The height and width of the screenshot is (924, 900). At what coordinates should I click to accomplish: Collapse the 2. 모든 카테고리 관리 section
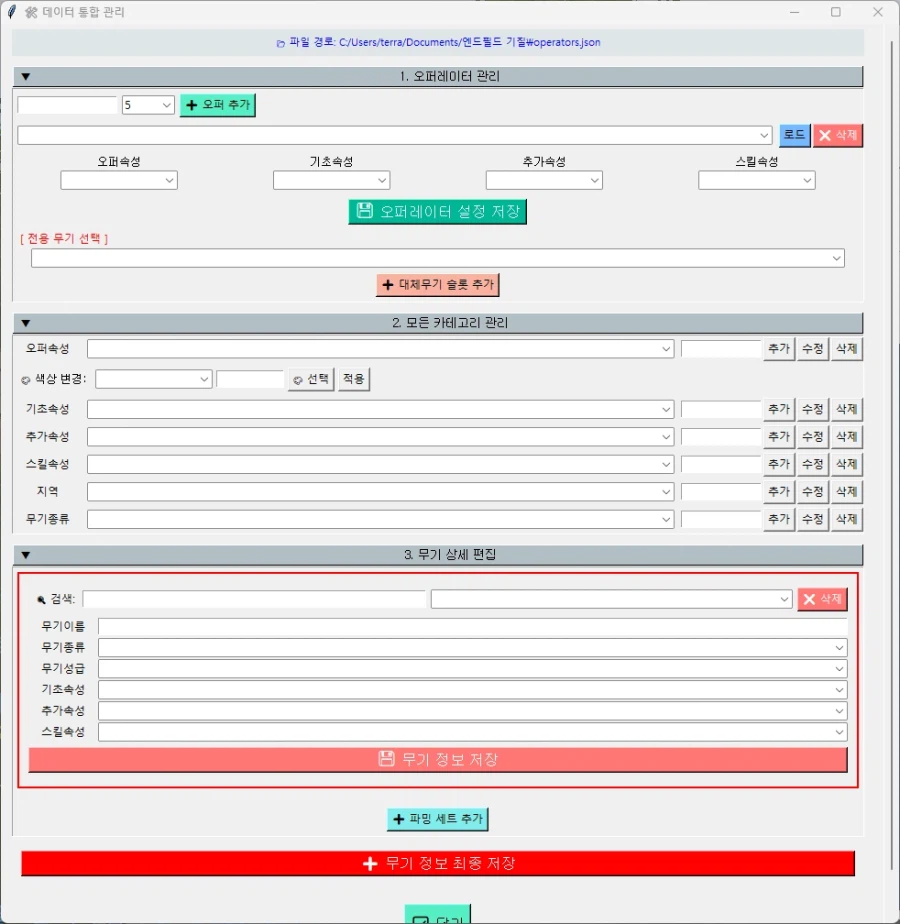26,322
